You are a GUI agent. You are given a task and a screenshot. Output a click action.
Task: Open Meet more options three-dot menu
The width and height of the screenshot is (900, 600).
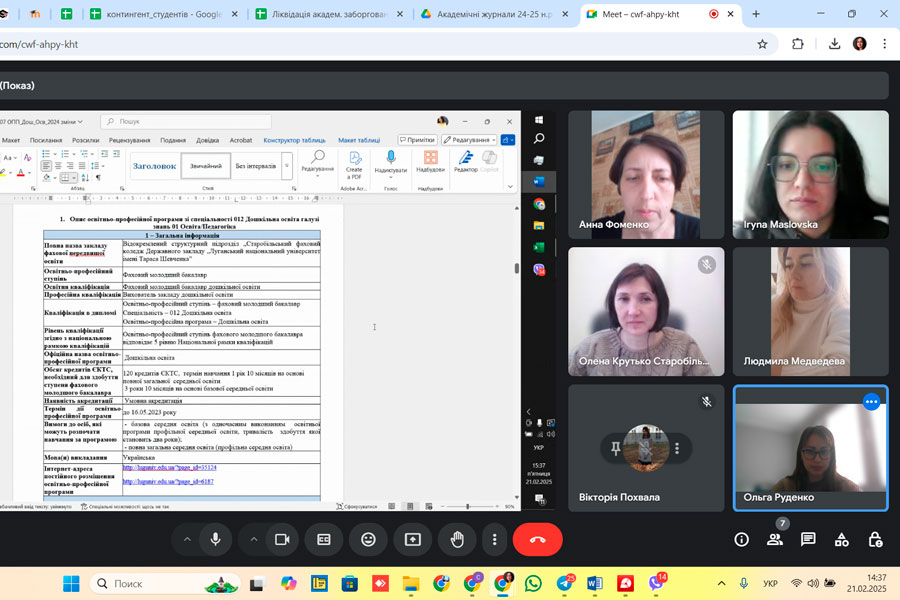(494, 540)
